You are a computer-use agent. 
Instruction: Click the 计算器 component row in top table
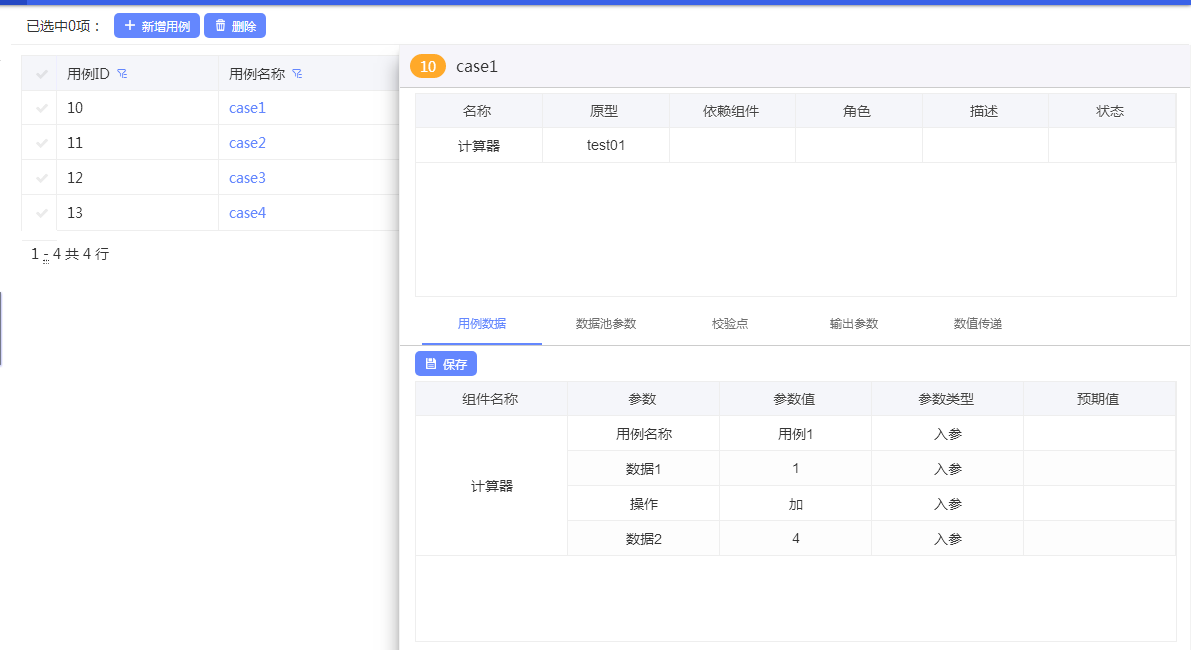click(x=479, y=146)
